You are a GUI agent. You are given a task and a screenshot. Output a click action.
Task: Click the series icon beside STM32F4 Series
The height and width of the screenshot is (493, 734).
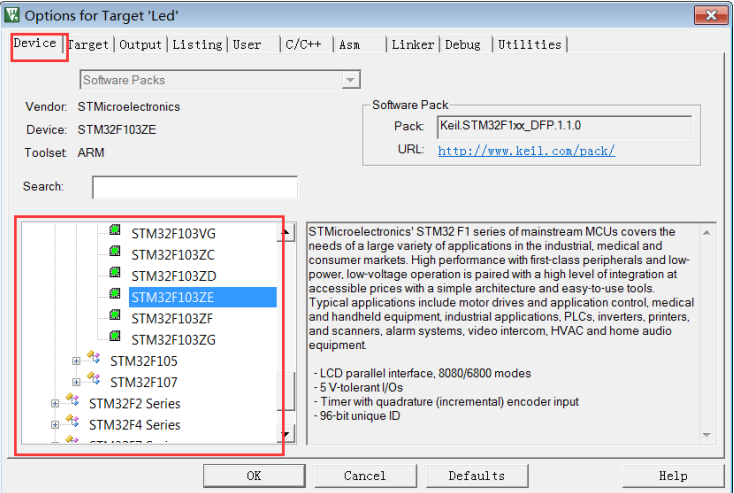(x=73, y=421)
